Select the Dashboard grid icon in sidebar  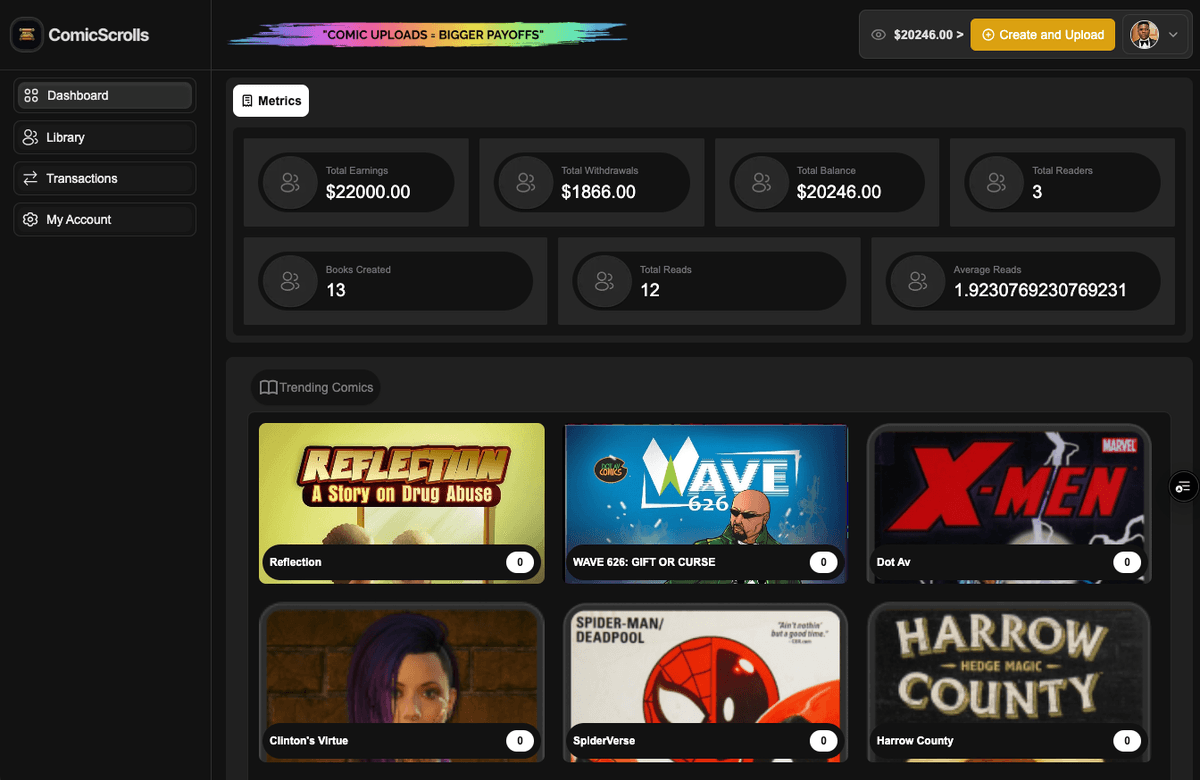30,95
